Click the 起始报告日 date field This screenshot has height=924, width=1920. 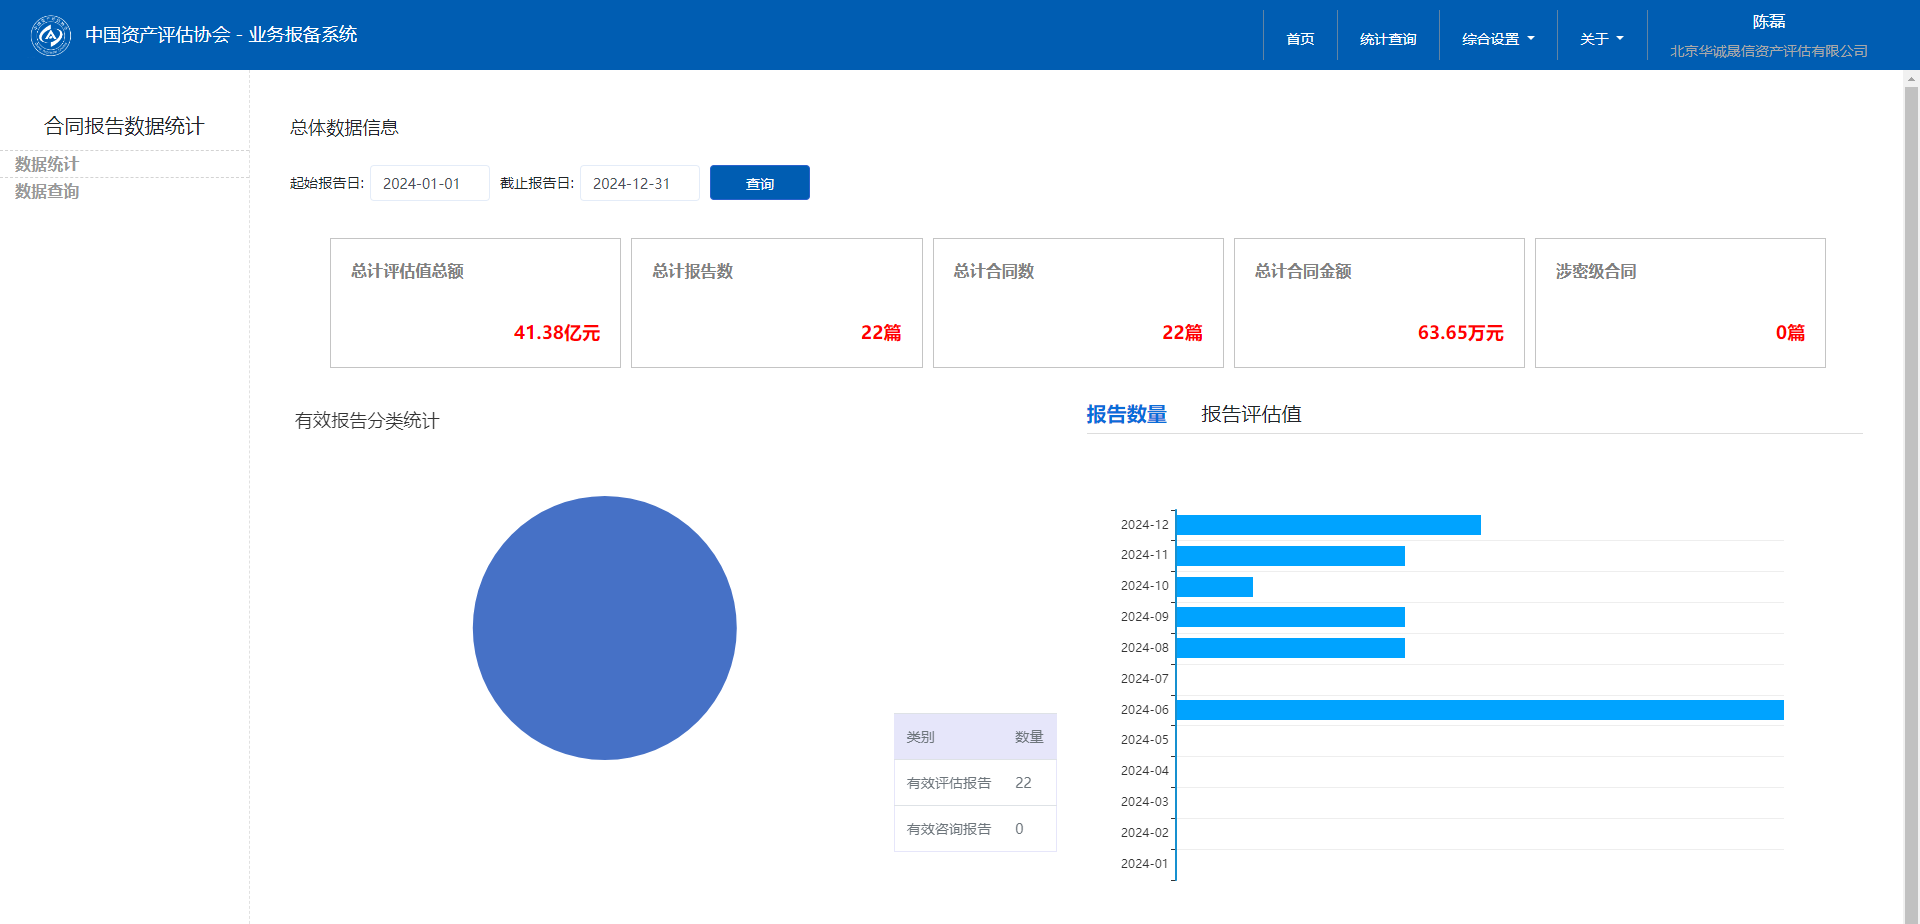tap(429, 183)
